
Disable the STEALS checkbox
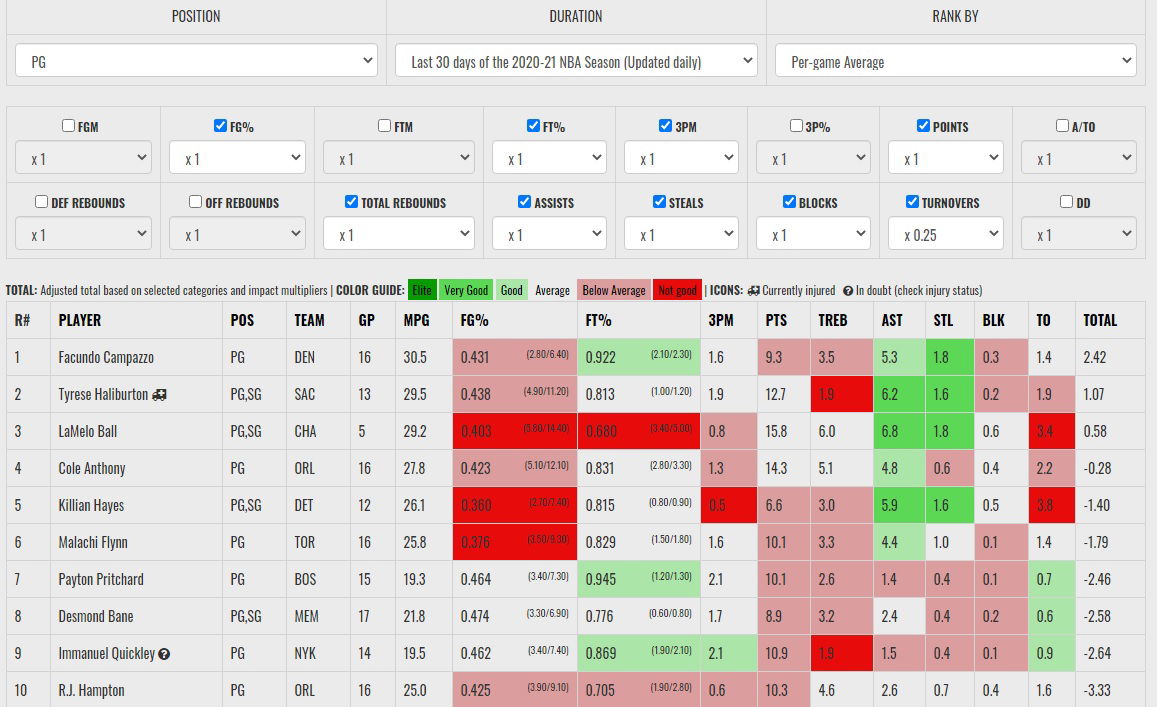click(x=660, y=201)
